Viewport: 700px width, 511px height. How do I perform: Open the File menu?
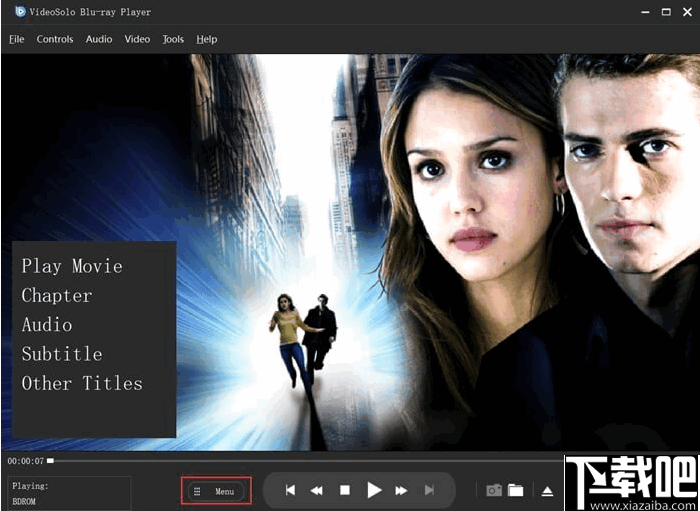pos(17,39)
